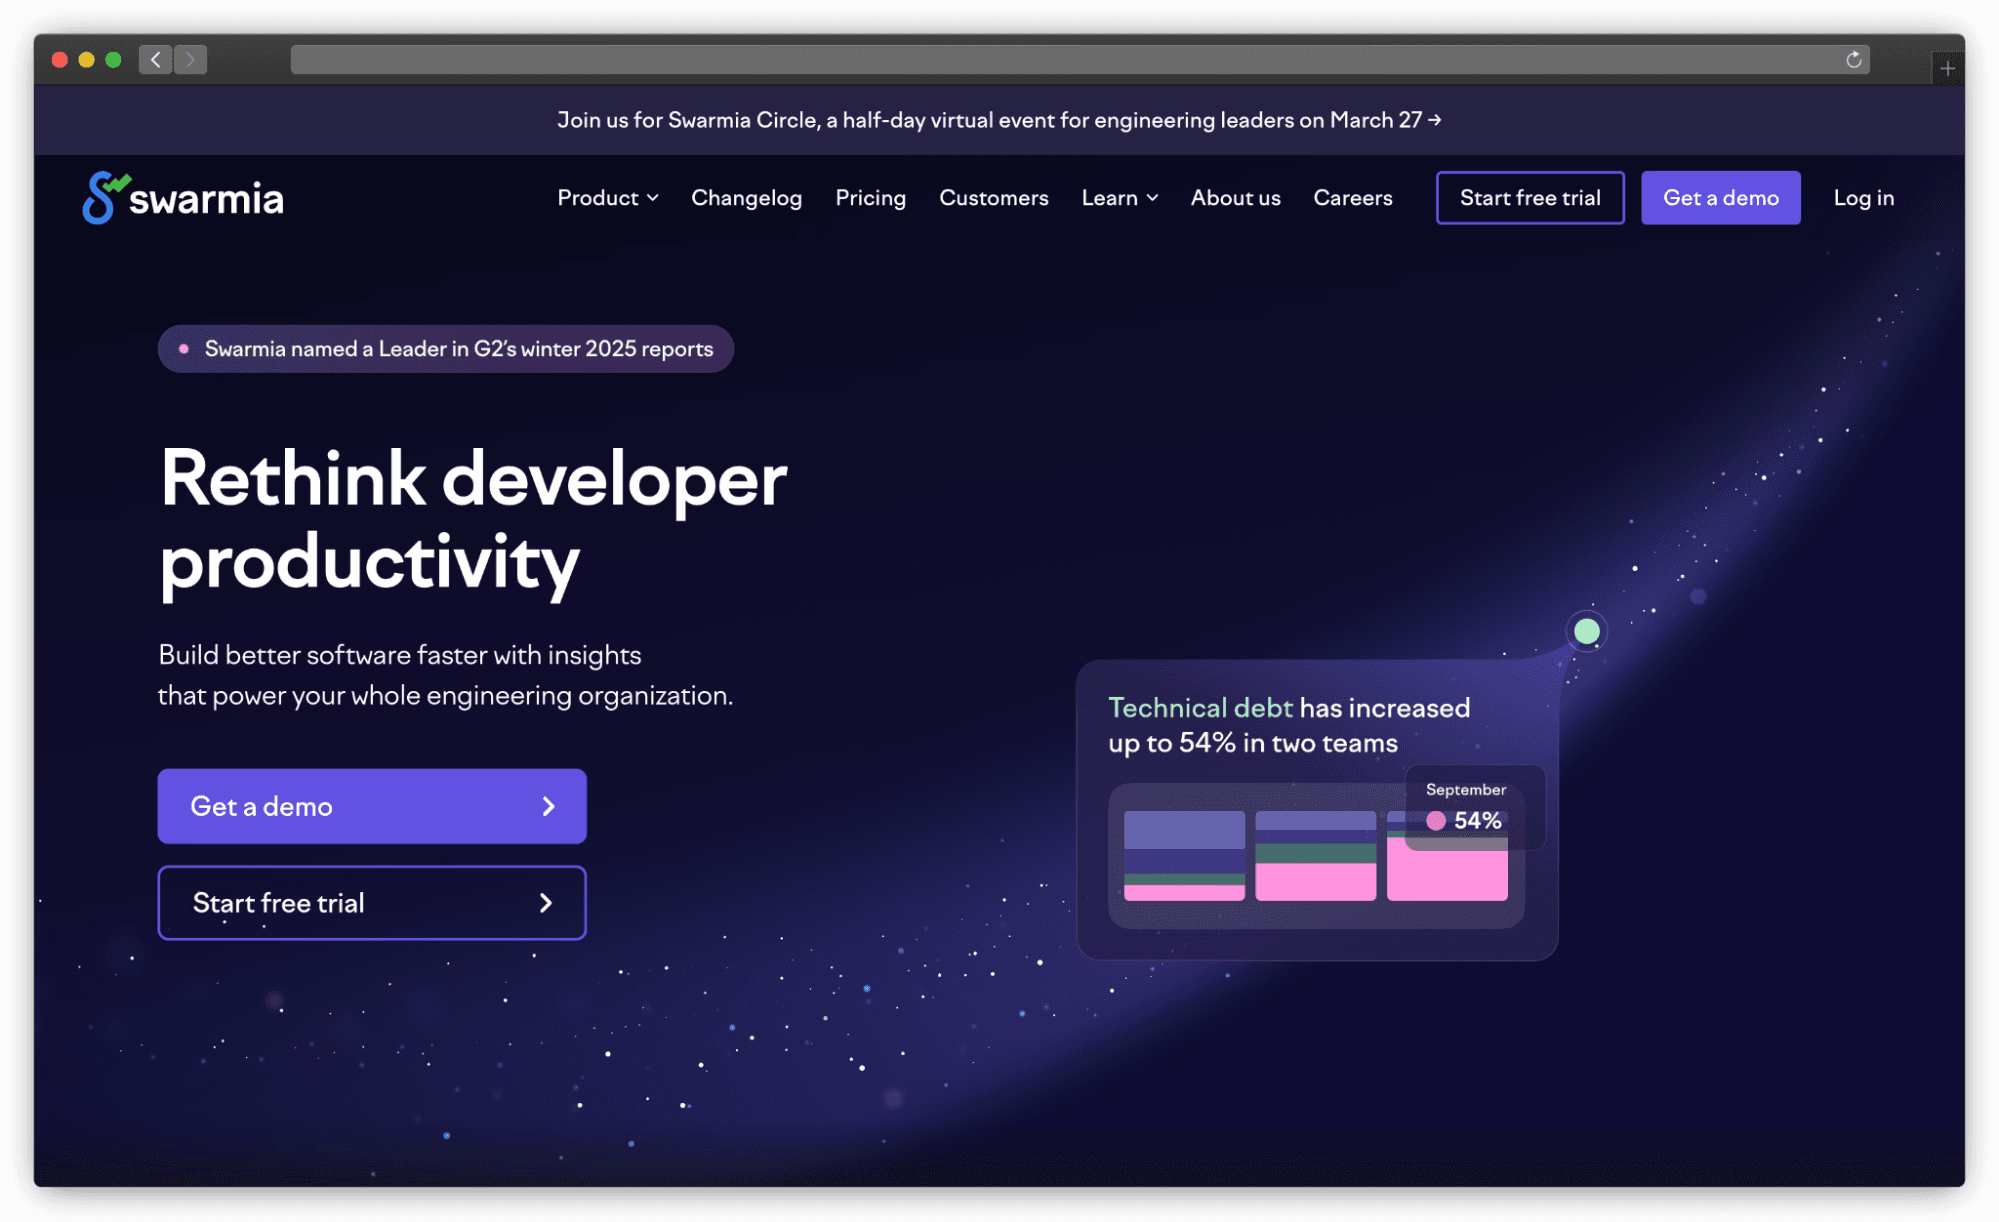Click the middle stacked bar in the chart
The height and width of the screenshot is (1222, 1999).
point(1315,856)
